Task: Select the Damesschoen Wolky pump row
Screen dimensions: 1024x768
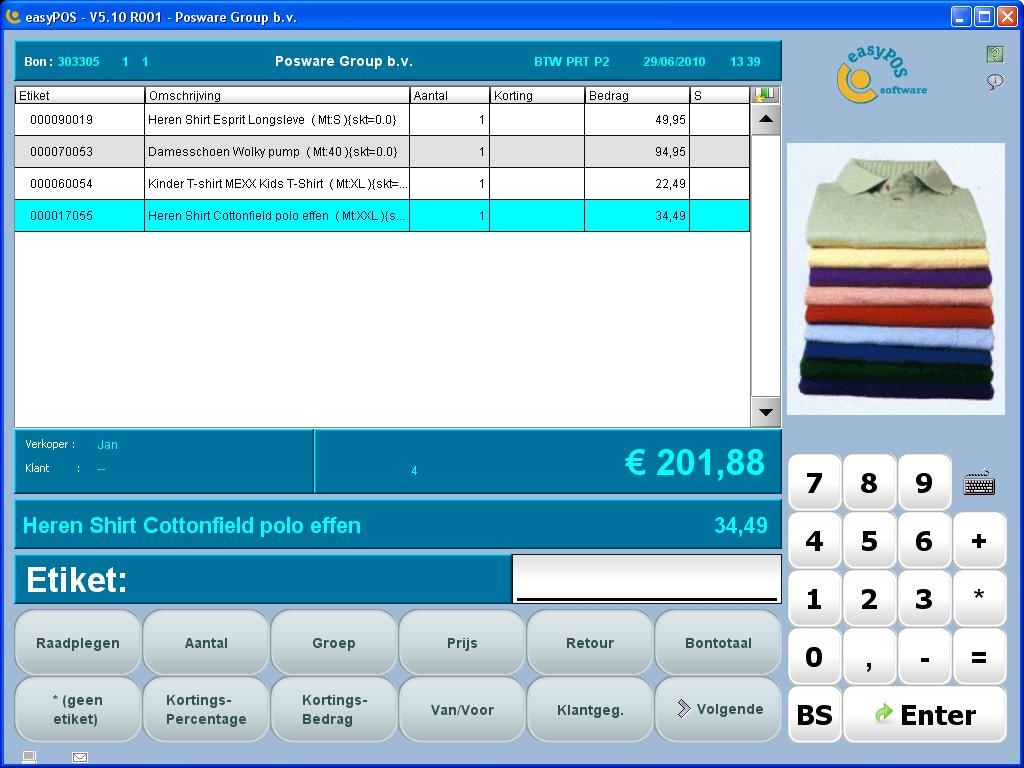Action: 382,152
